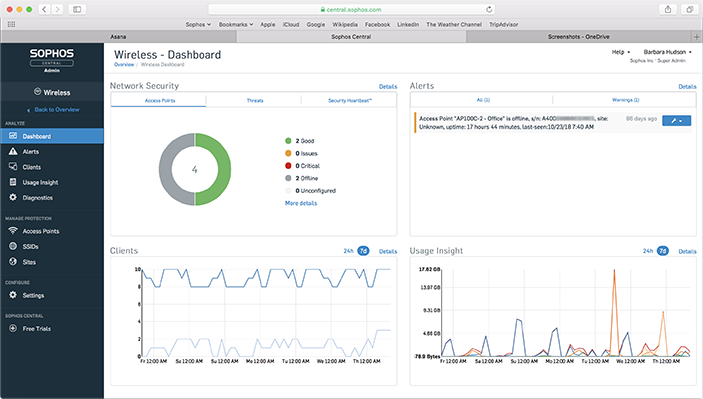This screenshot has width=703, height=399.
Task: Open Usage Insight document icon
Action: (13, 182)
